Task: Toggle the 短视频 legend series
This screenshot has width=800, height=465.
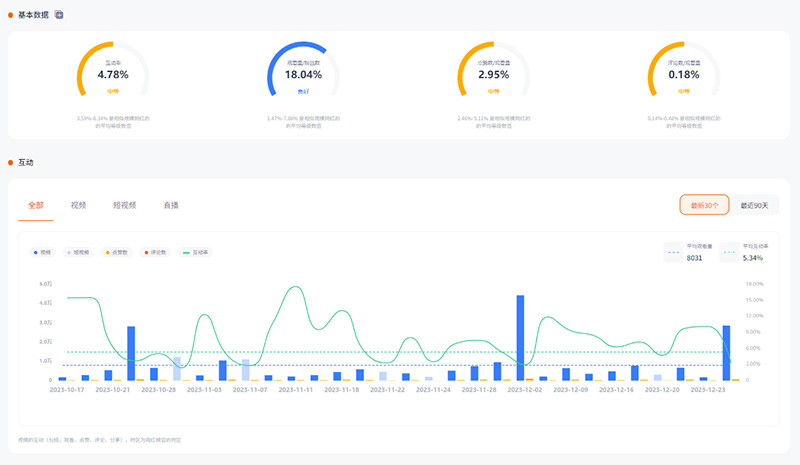Action: pyautogui.click(x=77, y=252)
